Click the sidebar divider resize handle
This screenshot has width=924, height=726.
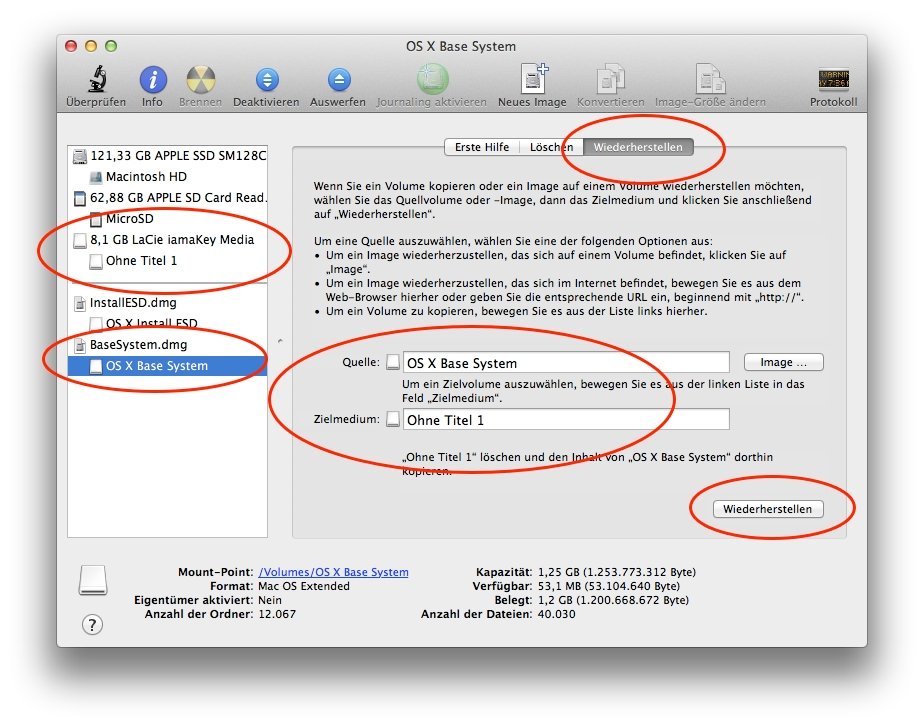(x=280, y=341)
